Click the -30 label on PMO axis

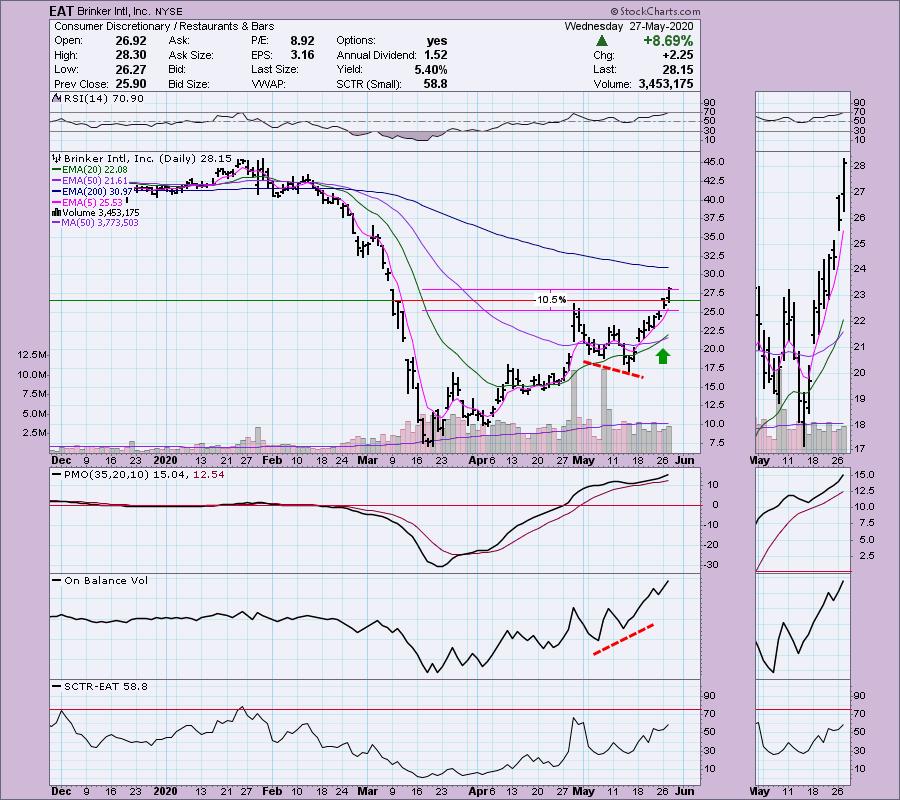tap(711, 565)
